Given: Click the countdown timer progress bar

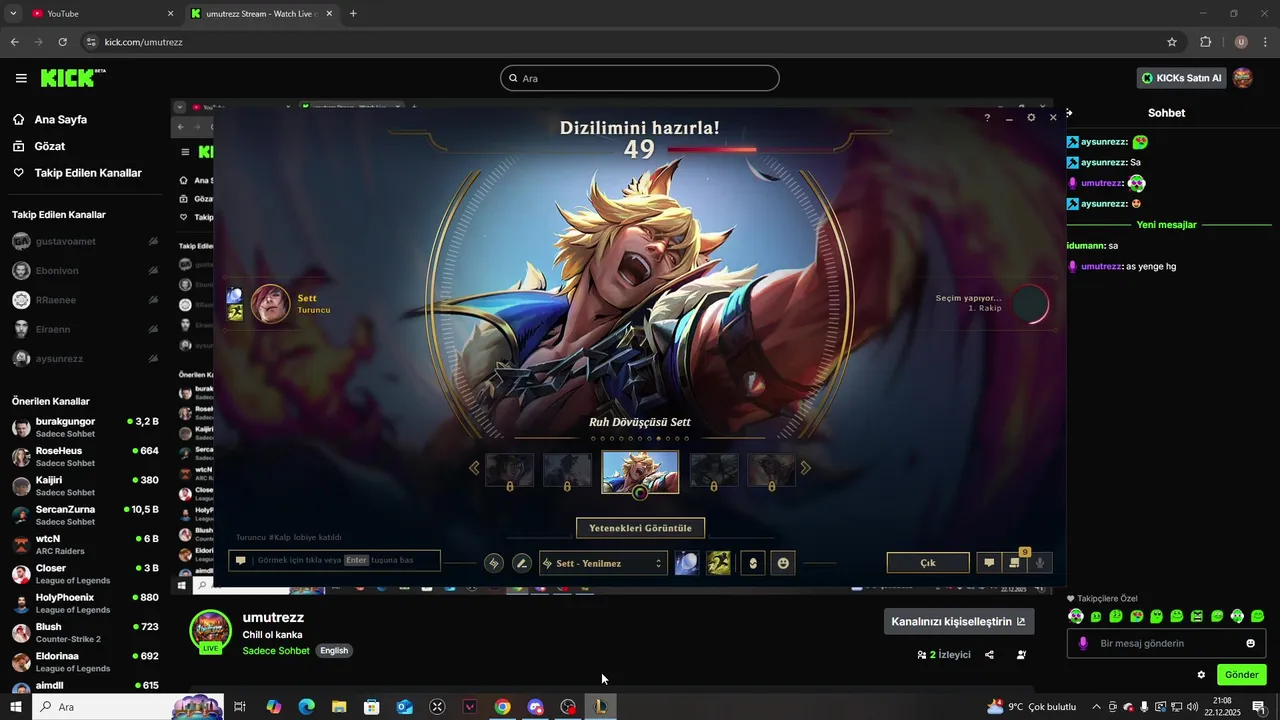Looking at the screenshot, I should [712, 150].
